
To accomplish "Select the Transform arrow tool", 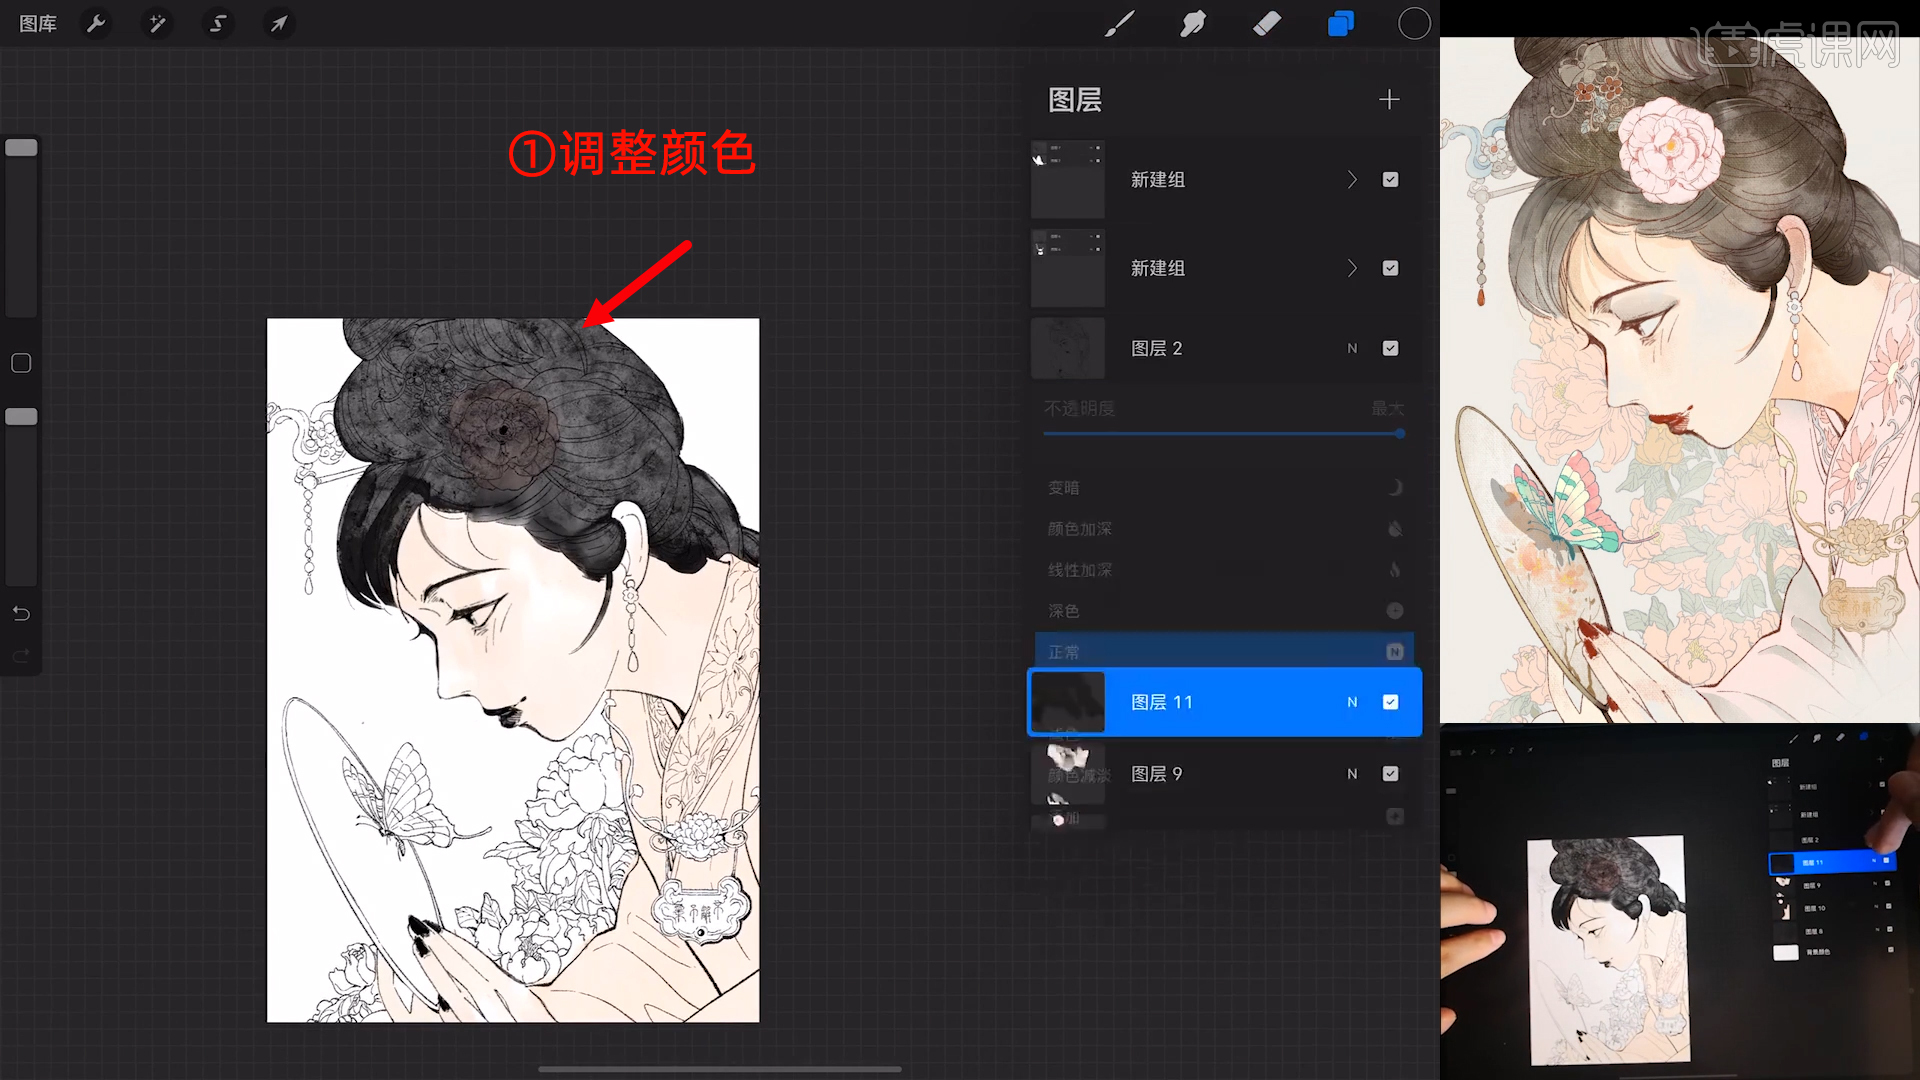I will [x=279, y=23].
